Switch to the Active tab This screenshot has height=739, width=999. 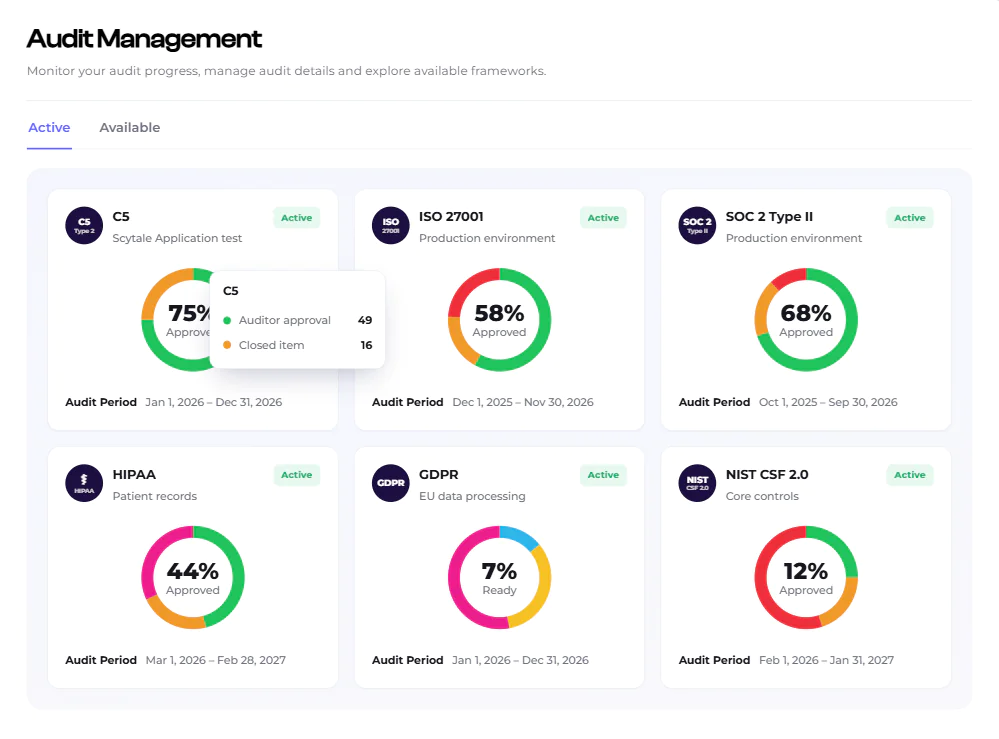click(x=49, y=127)
